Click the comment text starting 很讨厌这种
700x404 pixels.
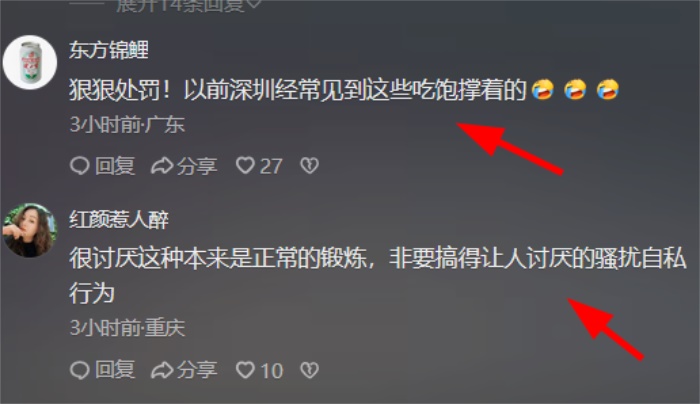[377, 275]
